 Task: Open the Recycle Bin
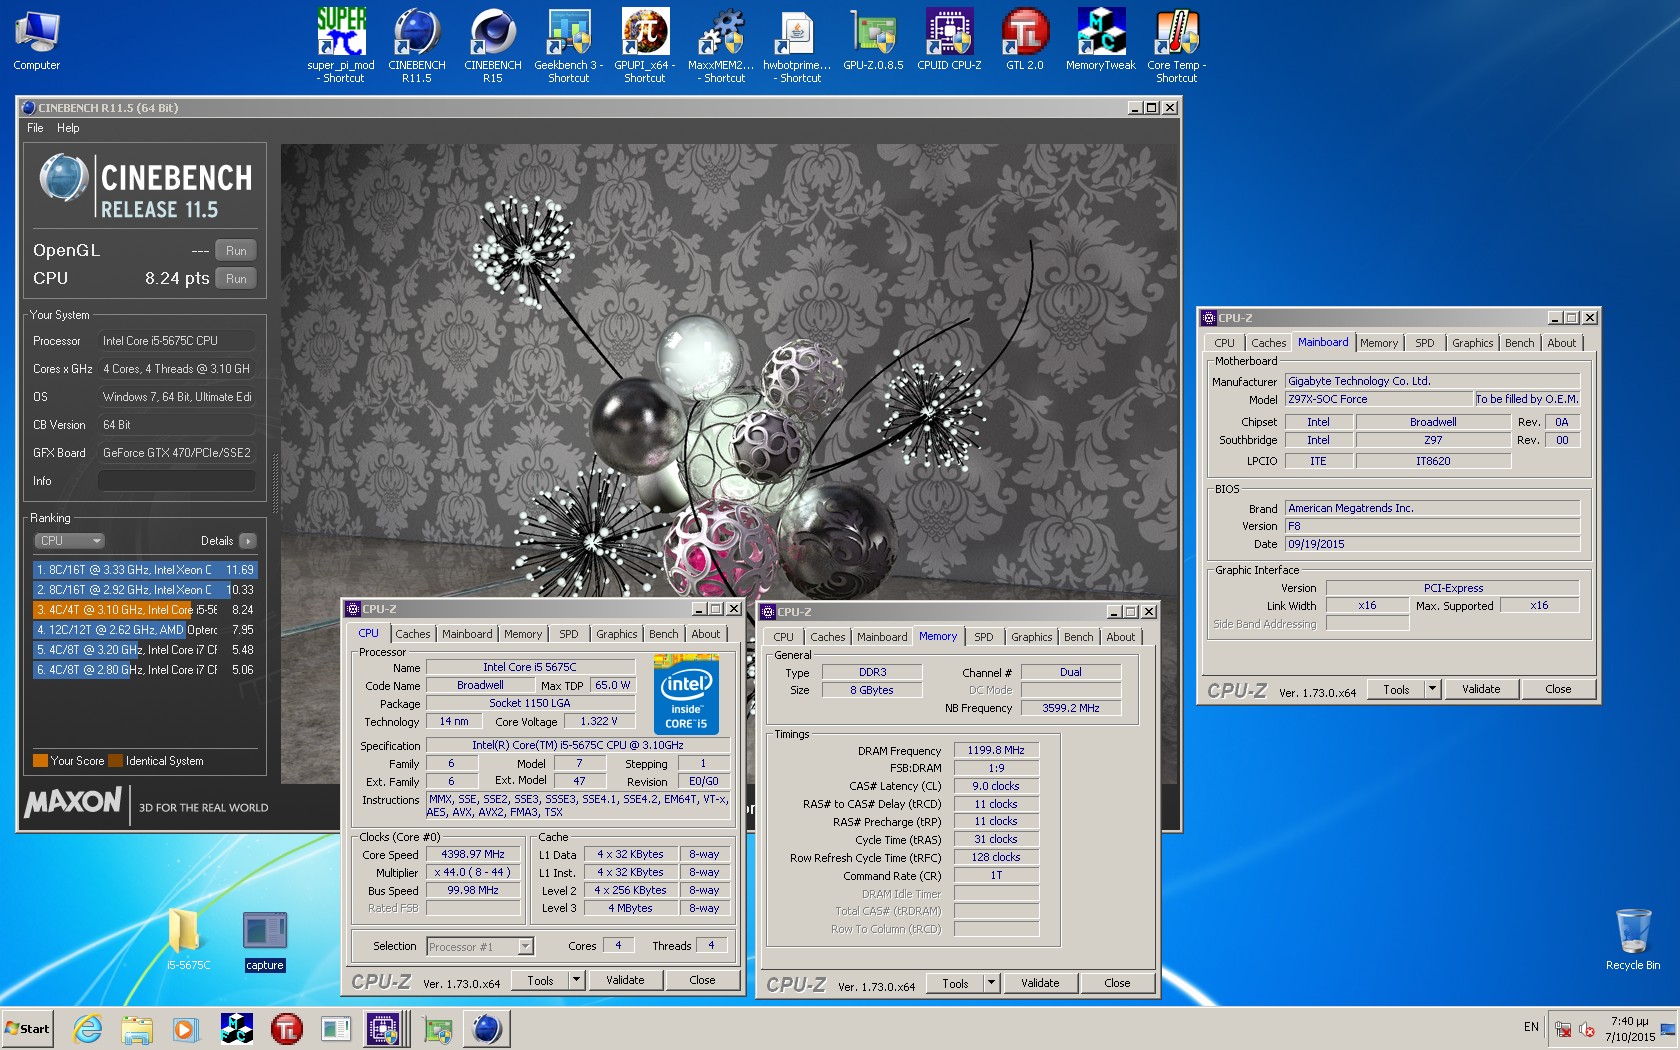(x=1633, y=940)
